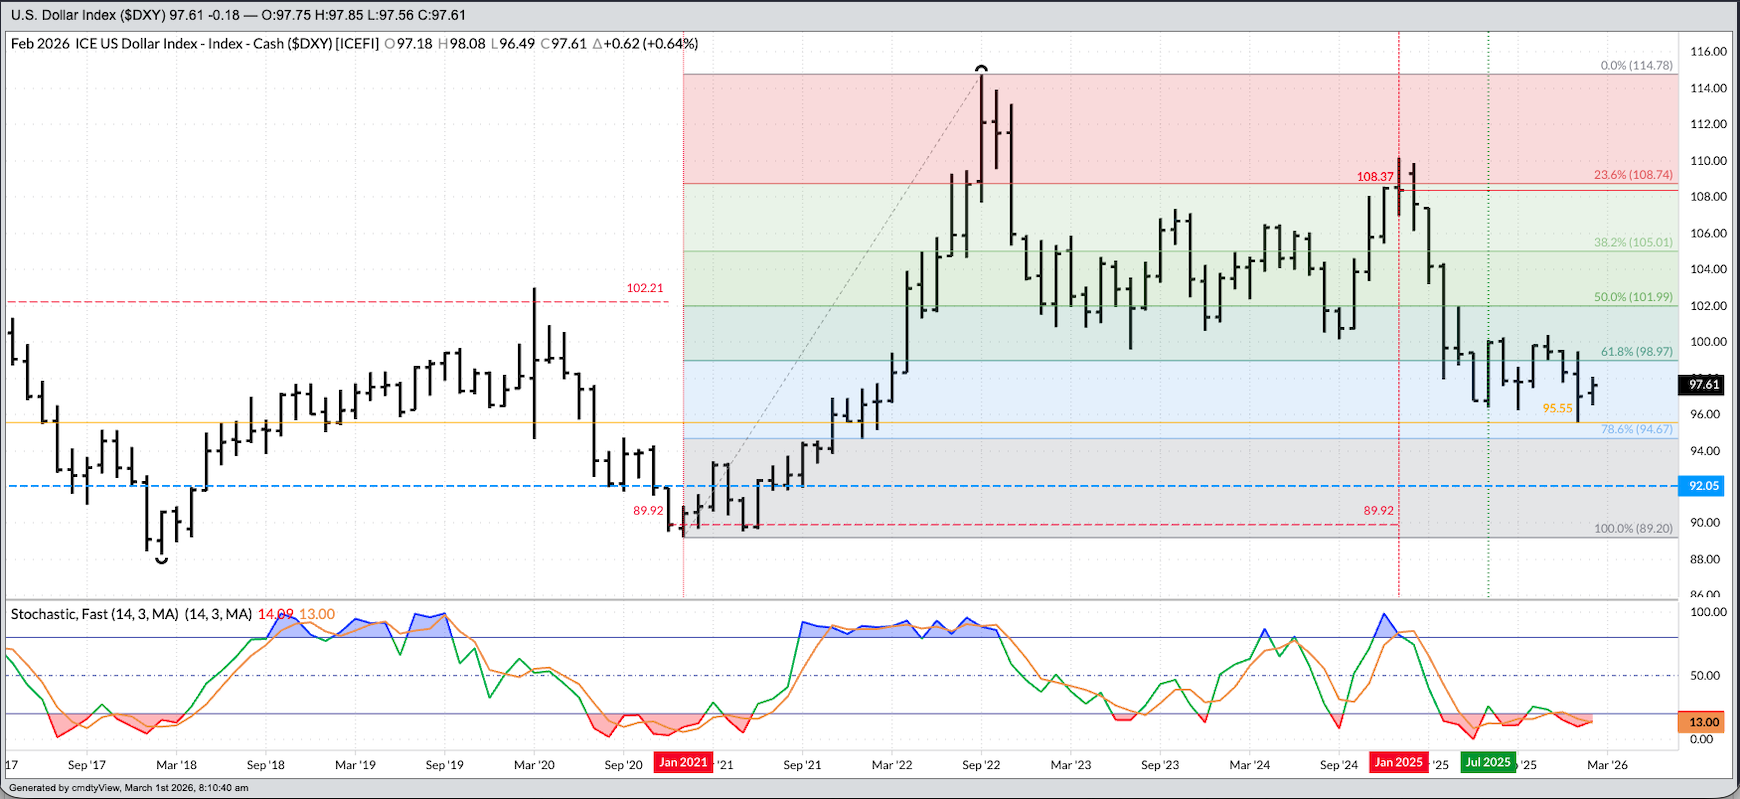Select the 38.2% (105.01) retracement label
This screenshot has width=1740, height=799.
[x=1633, y=243]
